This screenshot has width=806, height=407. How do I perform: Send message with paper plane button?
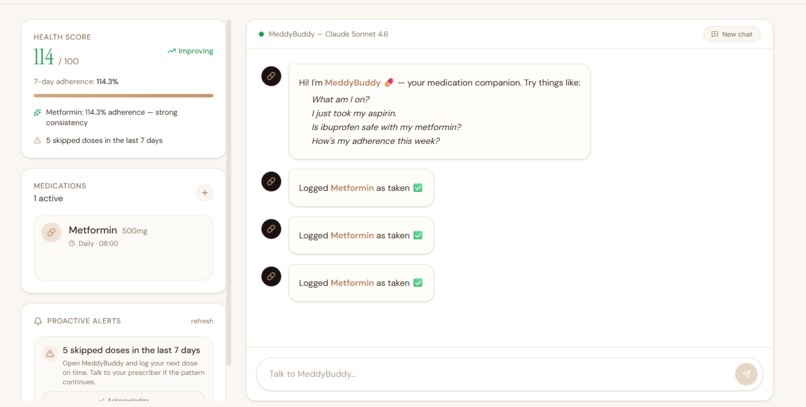(746, 374)
